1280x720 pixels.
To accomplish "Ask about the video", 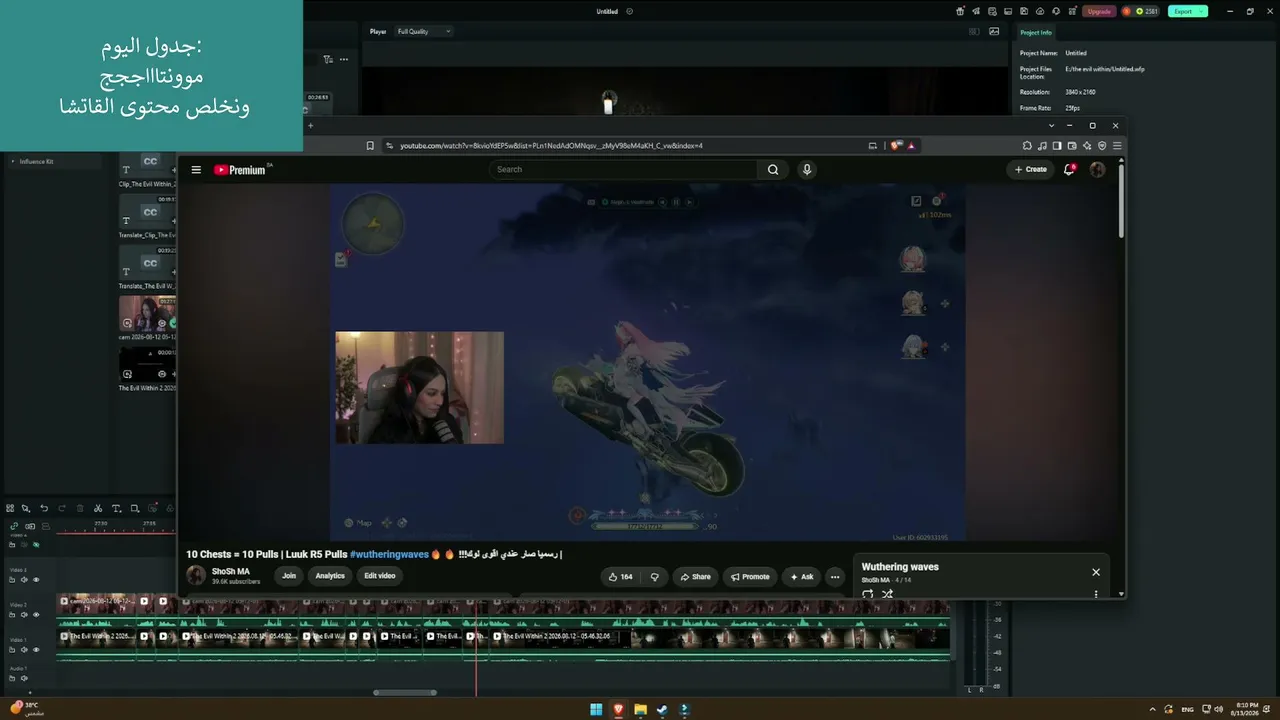I will tap(802, 577).
